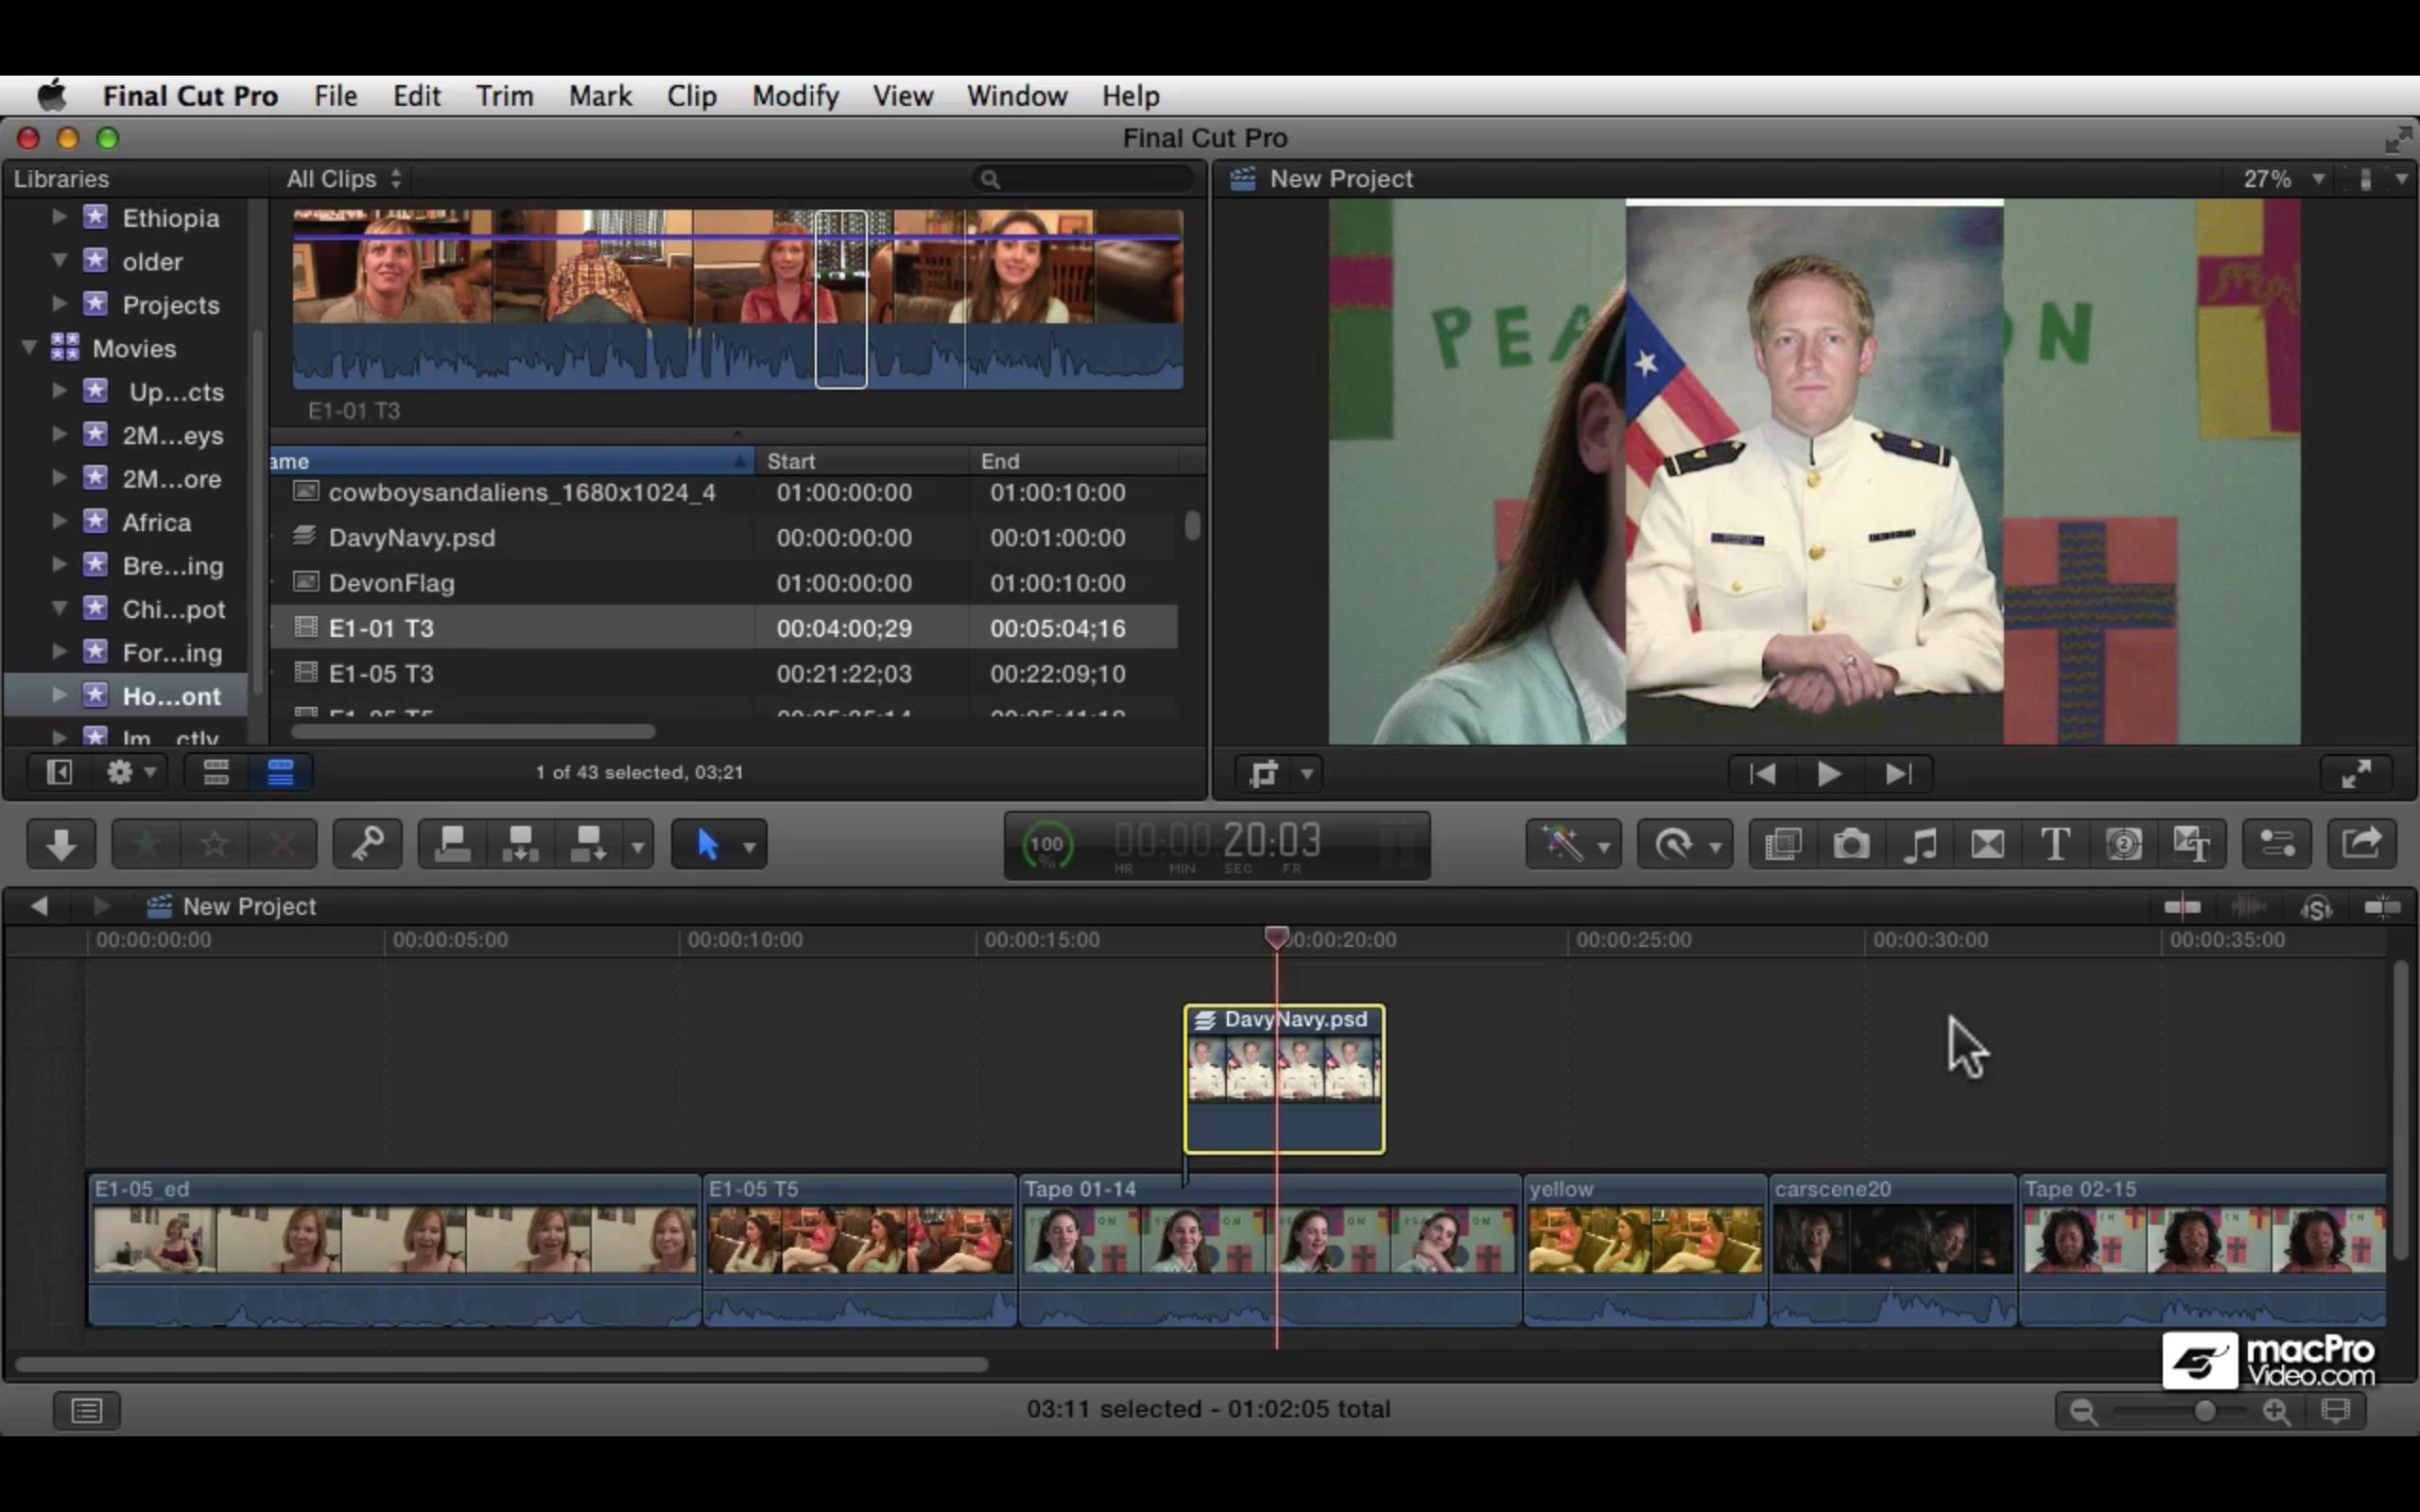Open the Effects browser icon
Image resolution: width=2420 pixels, height=1512 pixels.
(x=1783, y=845)
